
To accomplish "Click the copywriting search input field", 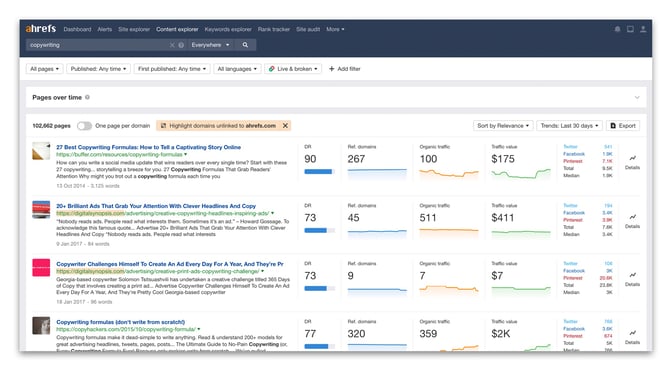I will (98, 45).
